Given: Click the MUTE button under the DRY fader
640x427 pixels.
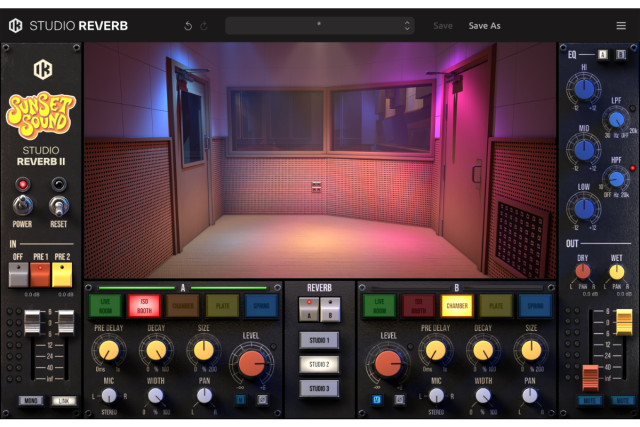Looking at the screenshot, I should [x=589, y=401].
